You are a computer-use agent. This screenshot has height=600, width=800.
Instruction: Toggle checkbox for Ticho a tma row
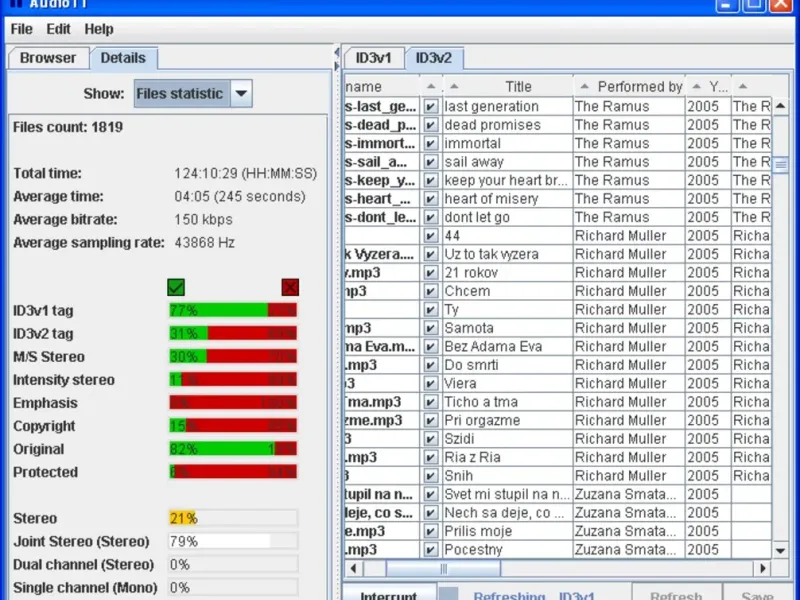pos(431,402)
